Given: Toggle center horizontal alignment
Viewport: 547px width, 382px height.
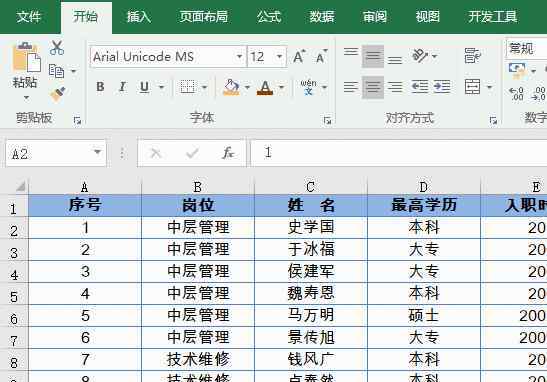Looking at the screenshot, I should tap(373, 87).
